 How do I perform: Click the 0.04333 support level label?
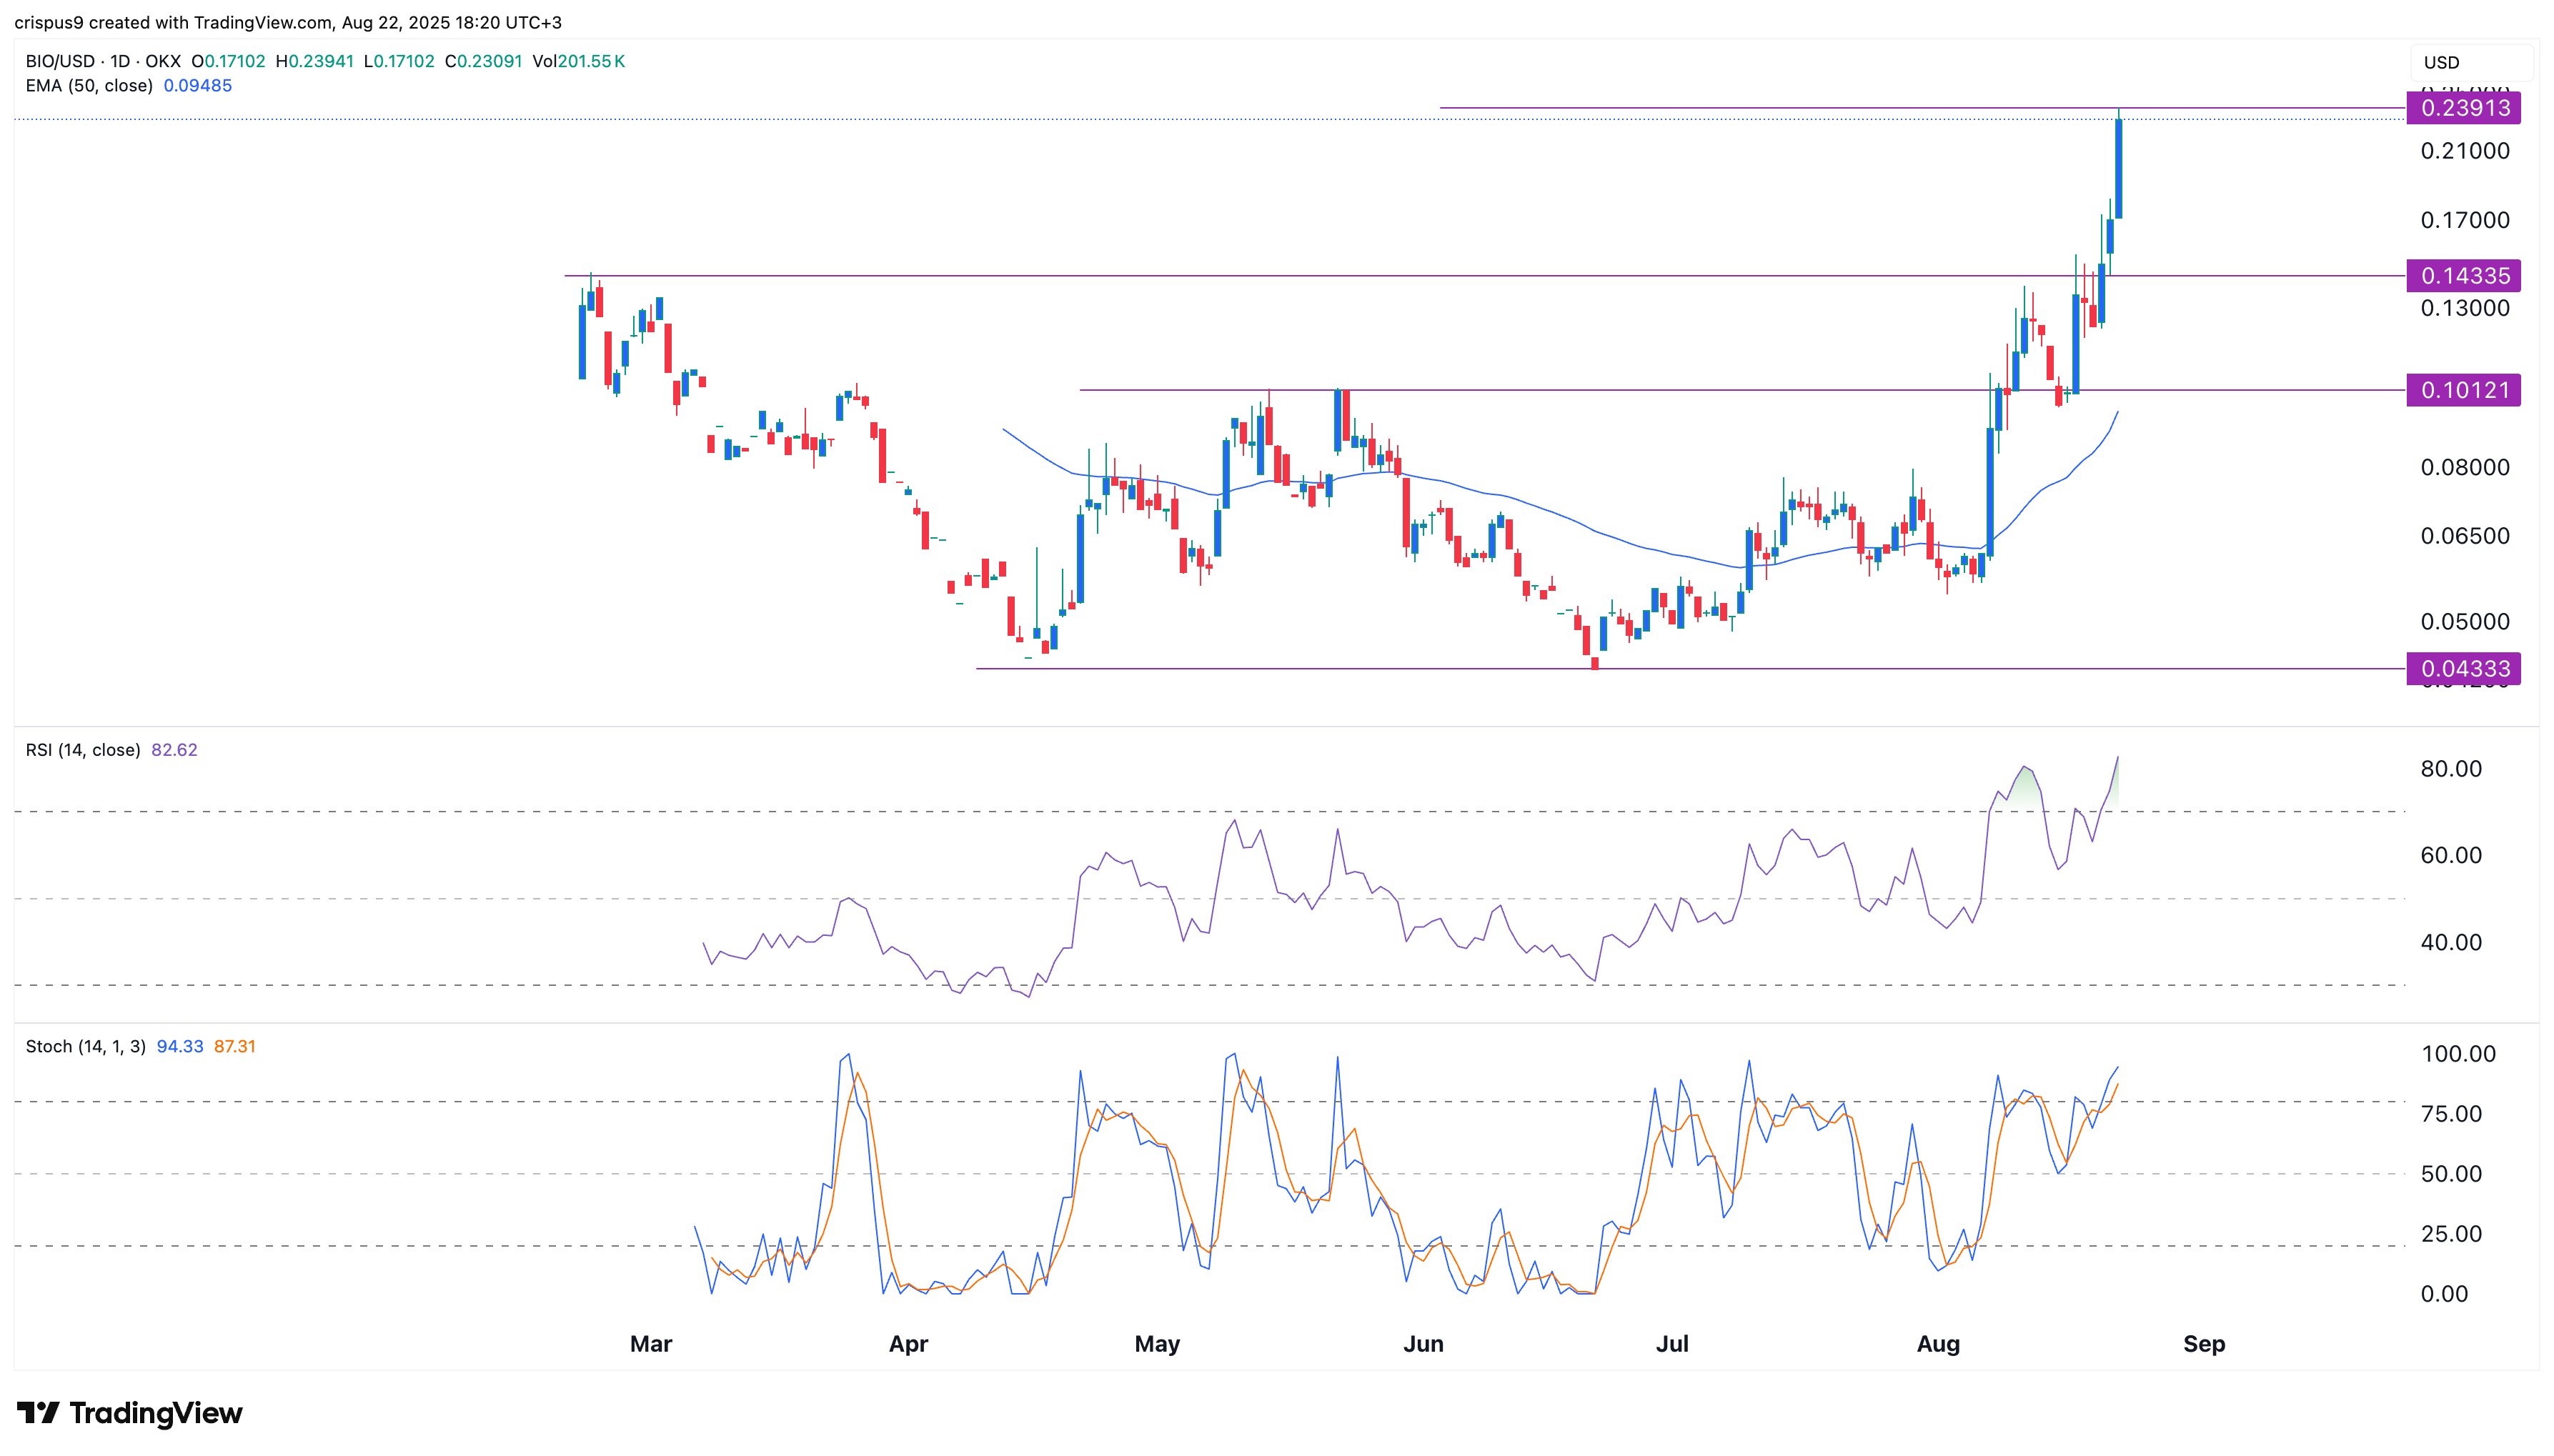[x=2463, y=668]
